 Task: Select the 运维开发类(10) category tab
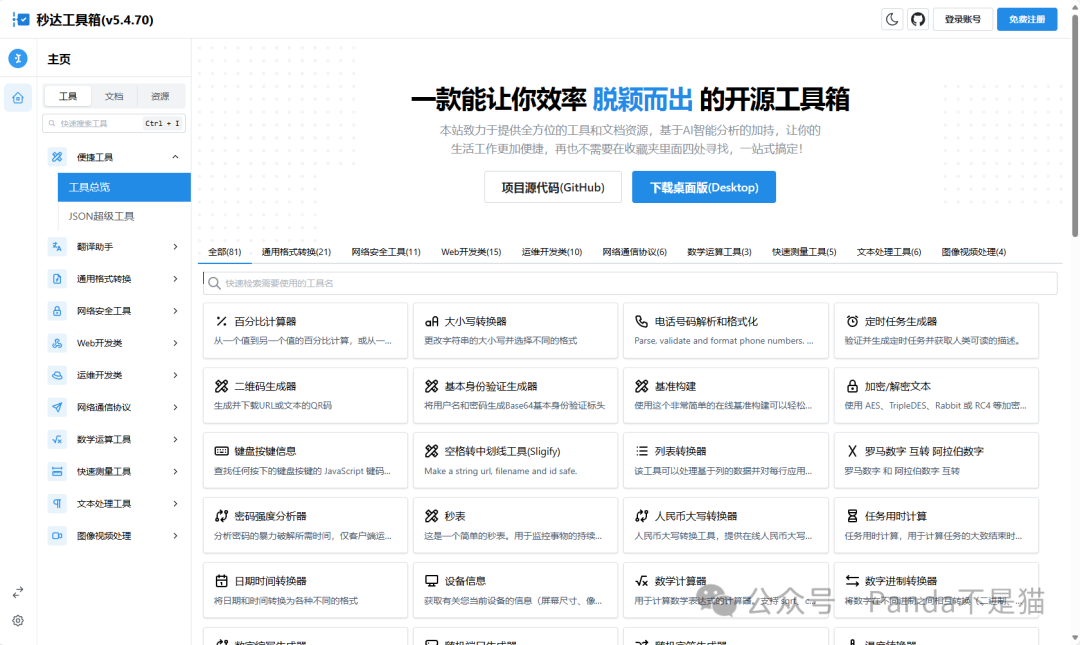click(x=552, y=252)
